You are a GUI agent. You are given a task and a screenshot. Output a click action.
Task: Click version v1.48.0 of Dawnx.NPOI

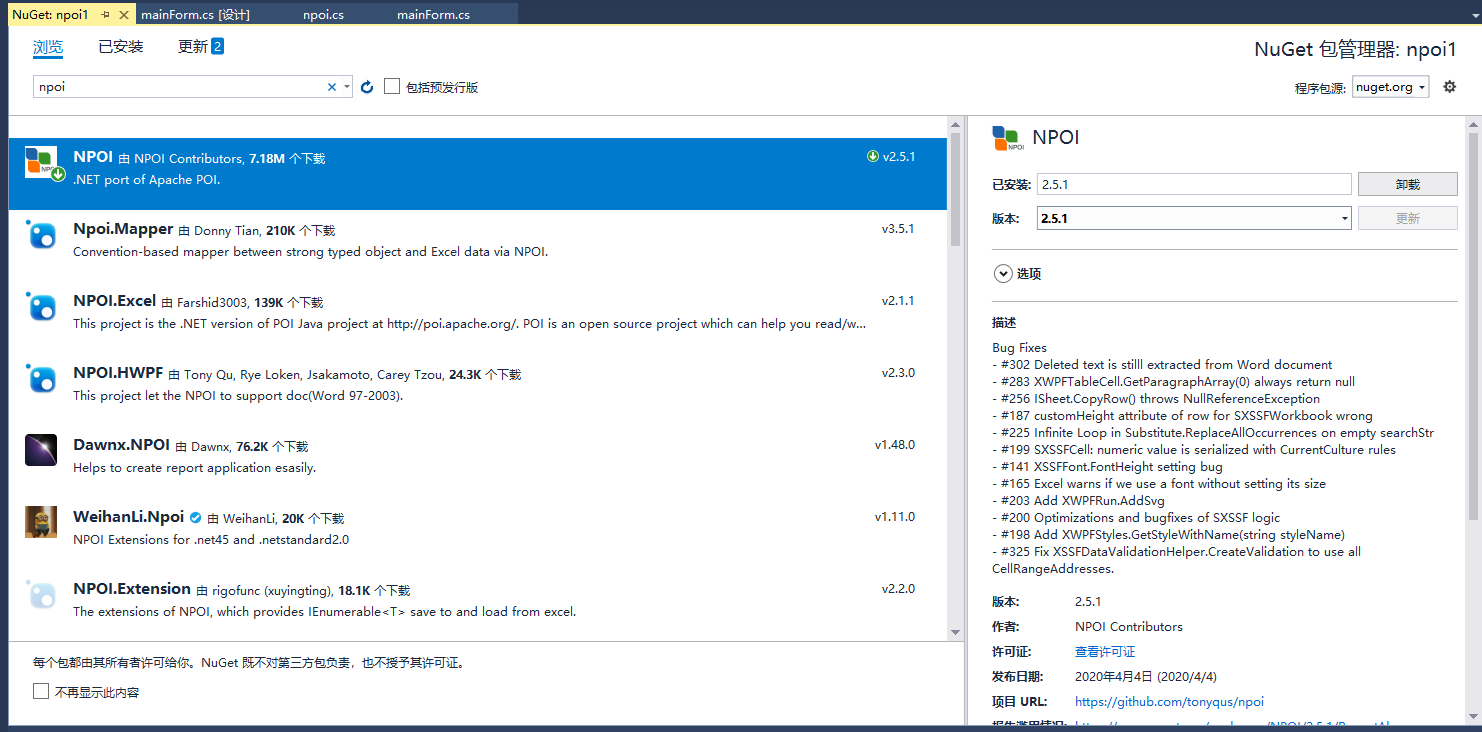895,445
